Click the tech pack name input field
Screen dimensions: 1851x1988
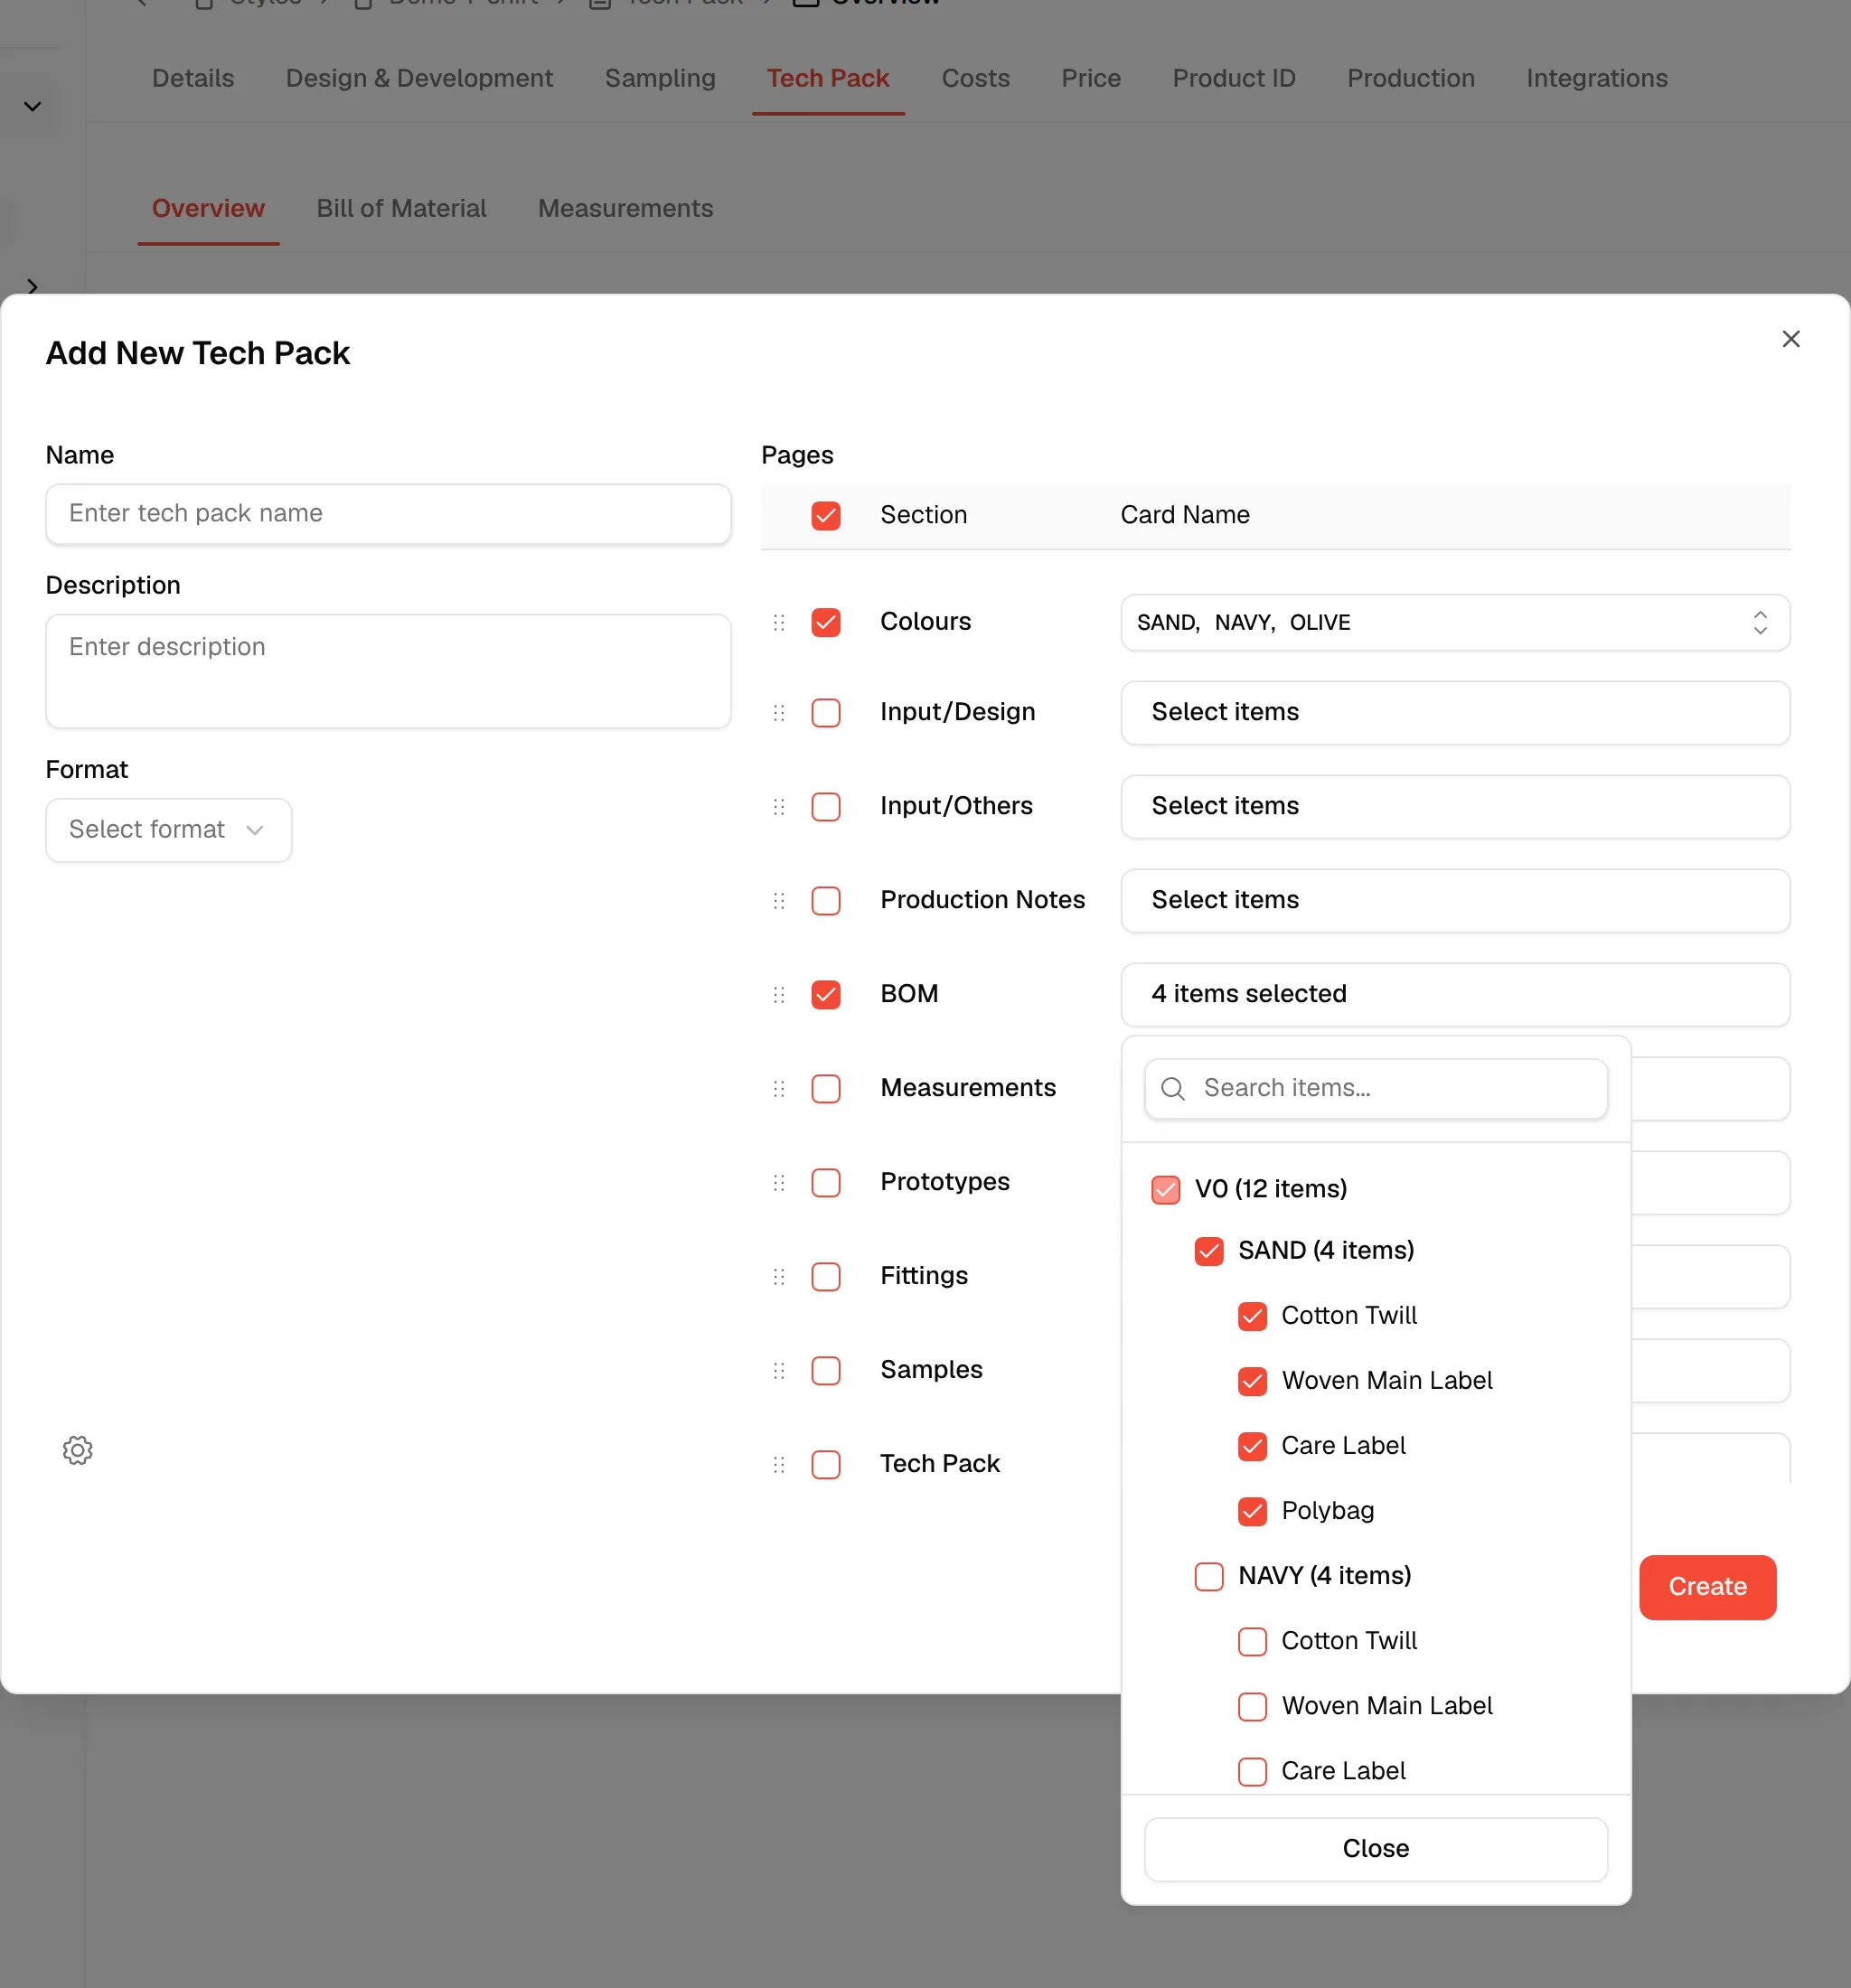click(388, 514)
